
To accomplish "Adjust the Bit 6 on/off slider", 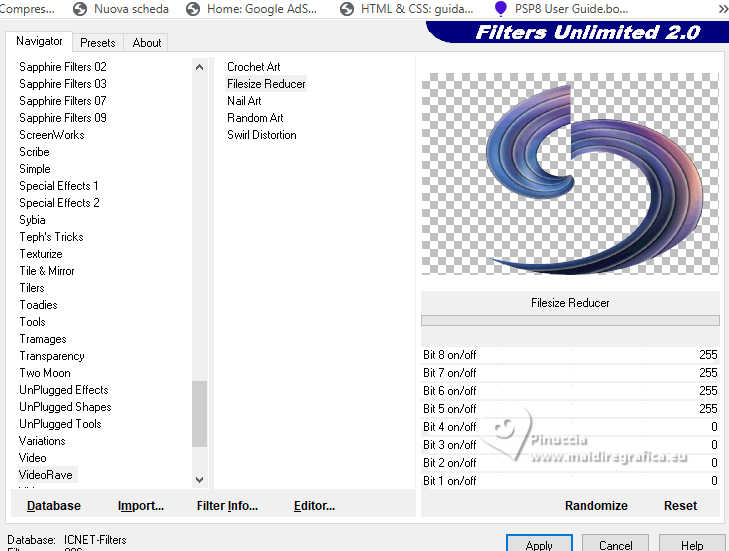I will (x=570, y=391).
